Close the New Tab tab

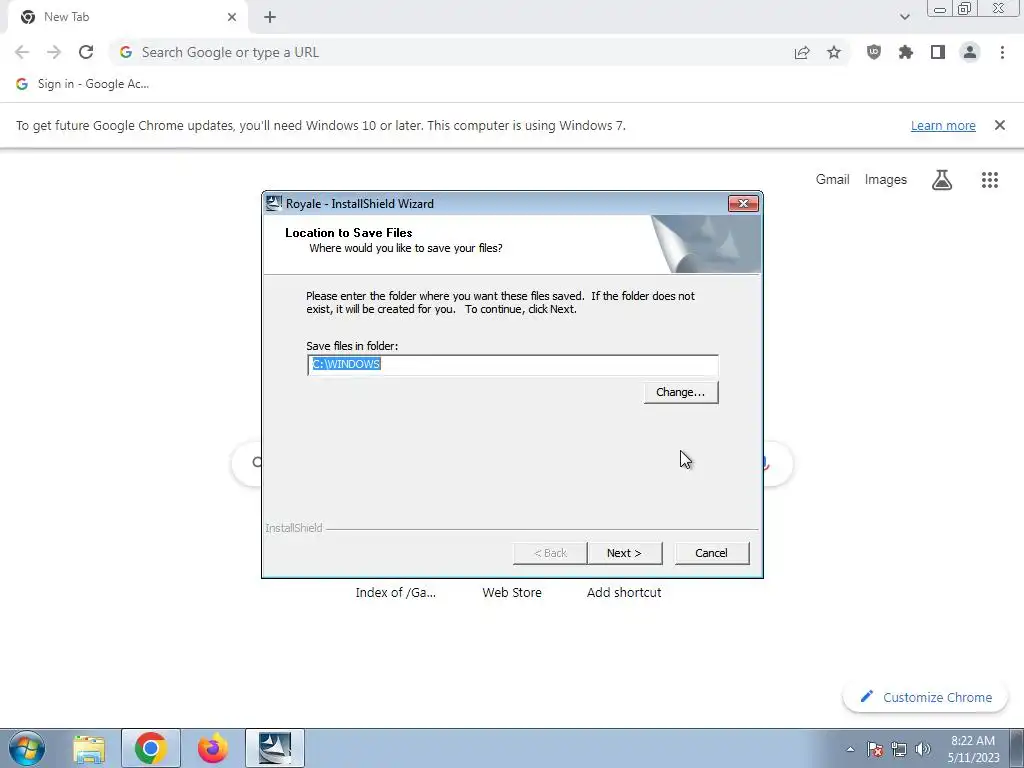[x=232, y=17]
